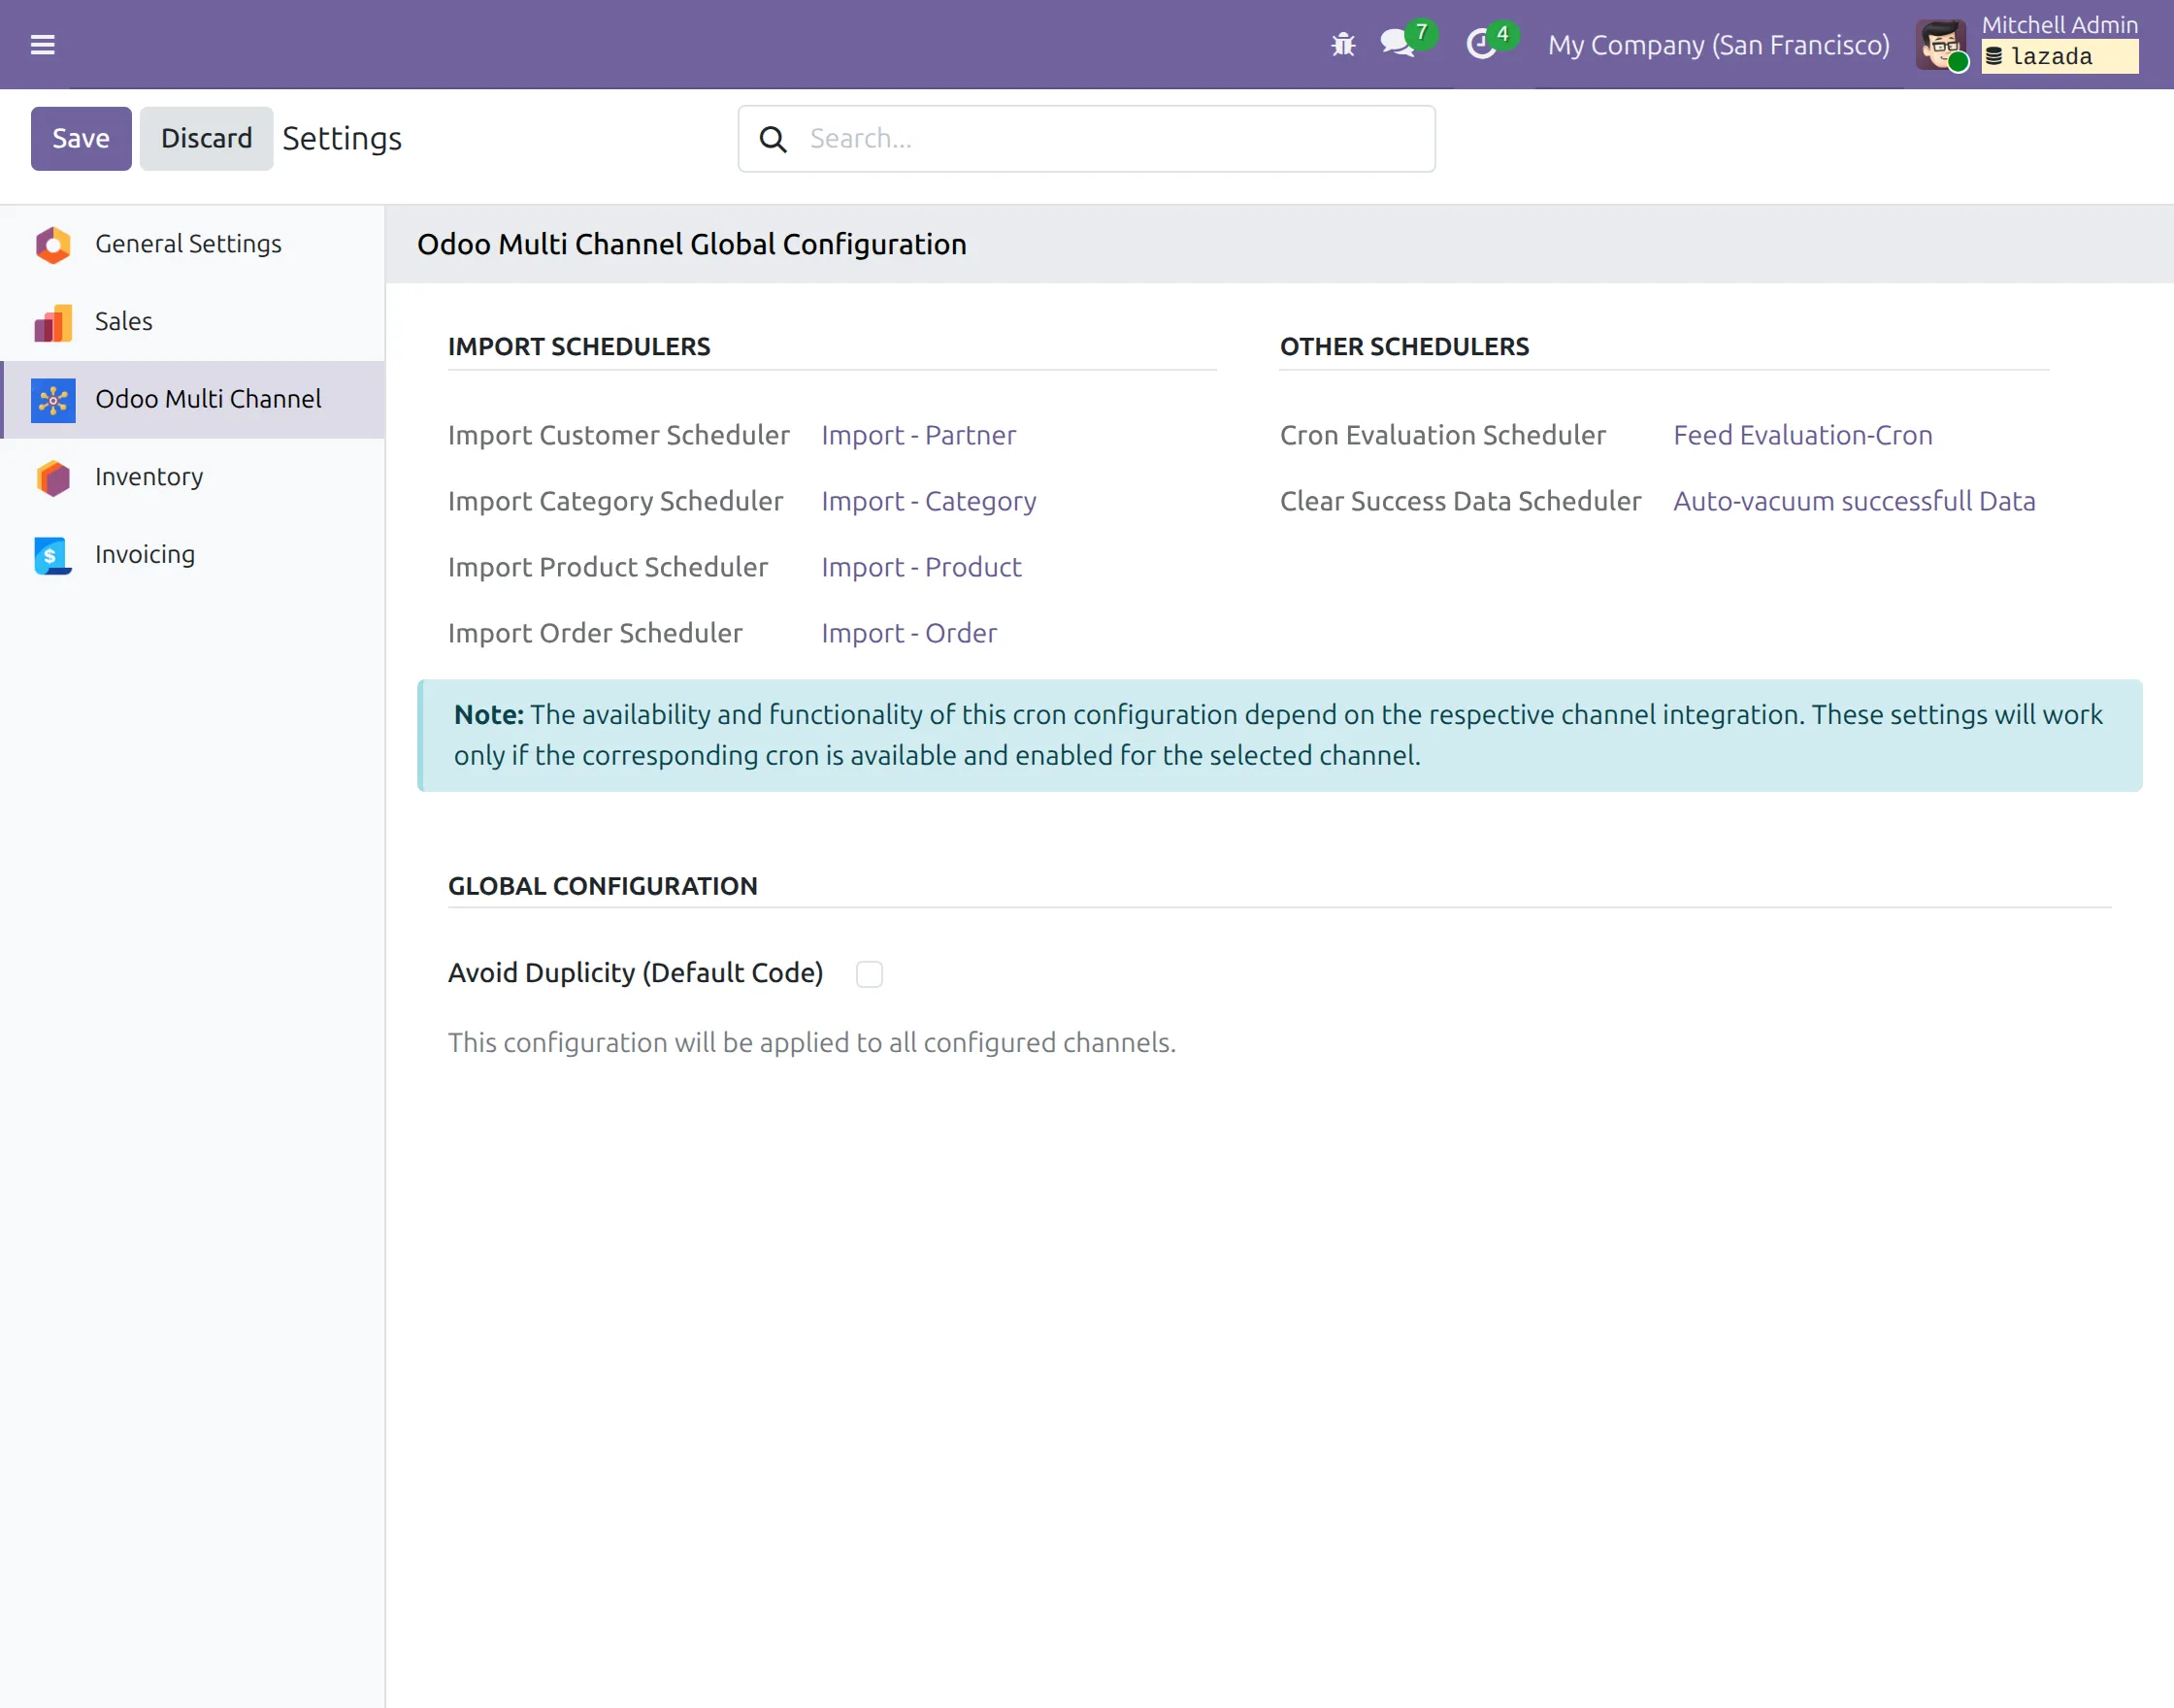Screen dimensions: 2174x1708
Task: Select Odoo Multi Channel settings tab
Action: click(193, 399)
